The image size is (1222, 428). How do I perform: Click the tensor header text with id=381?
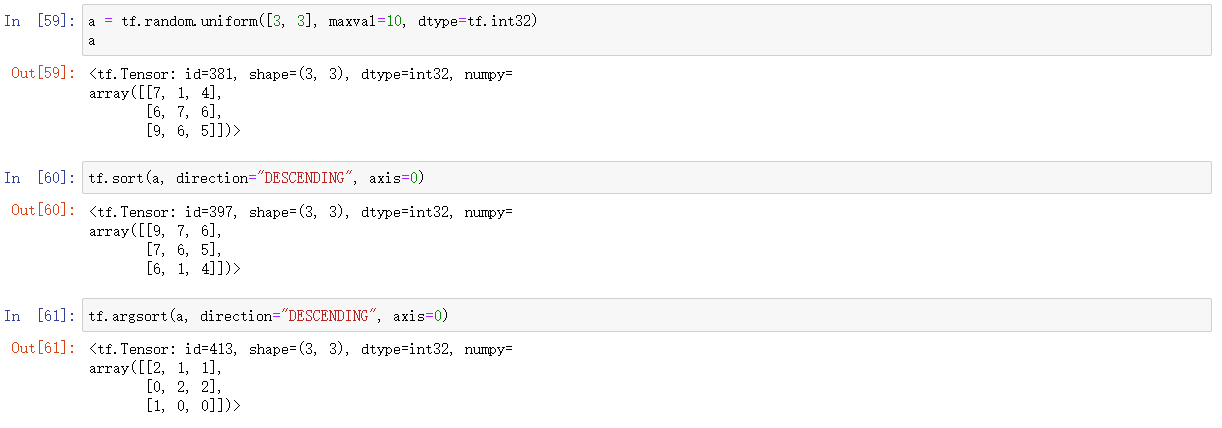300,74
